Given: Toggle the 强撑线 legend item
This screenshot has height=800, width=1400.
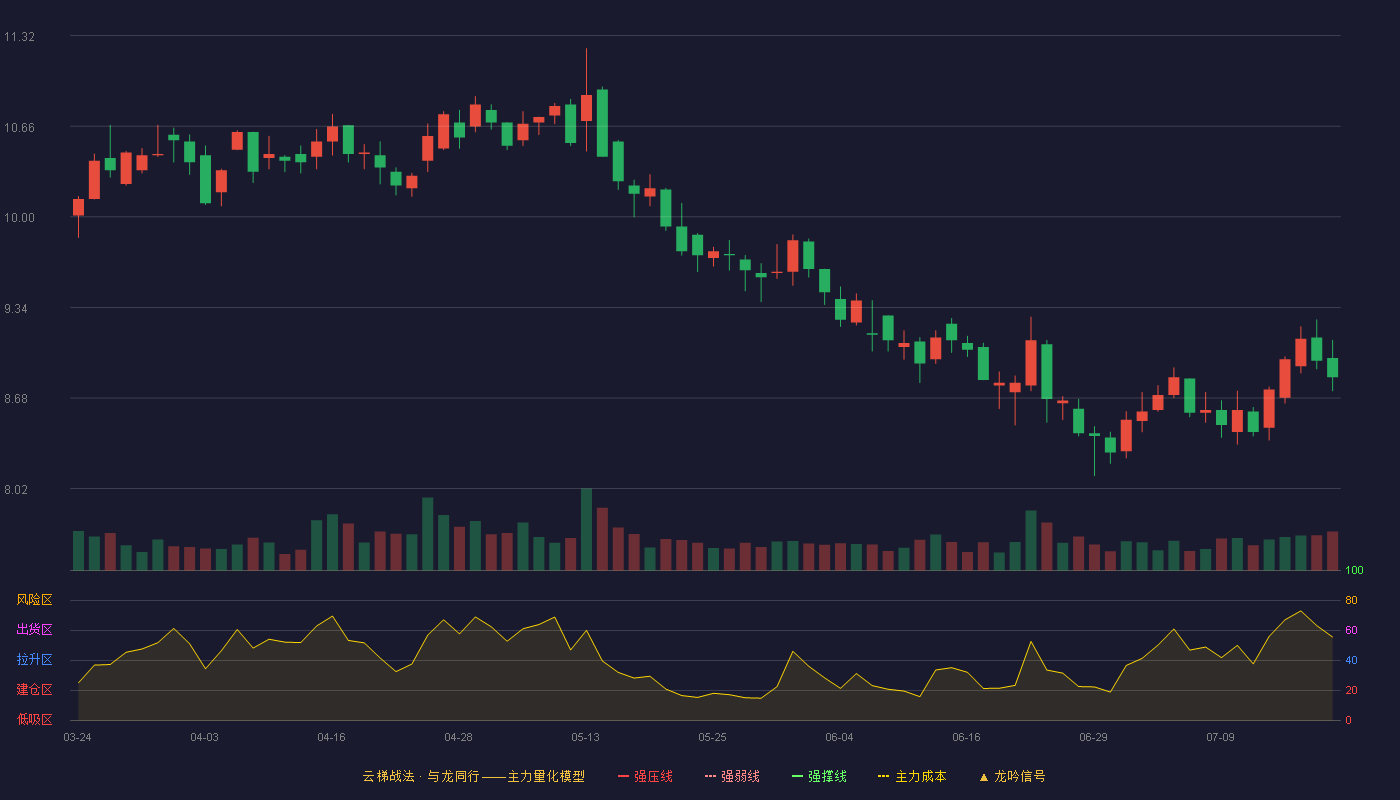Looking at the screenshot, I should point(819,776).
